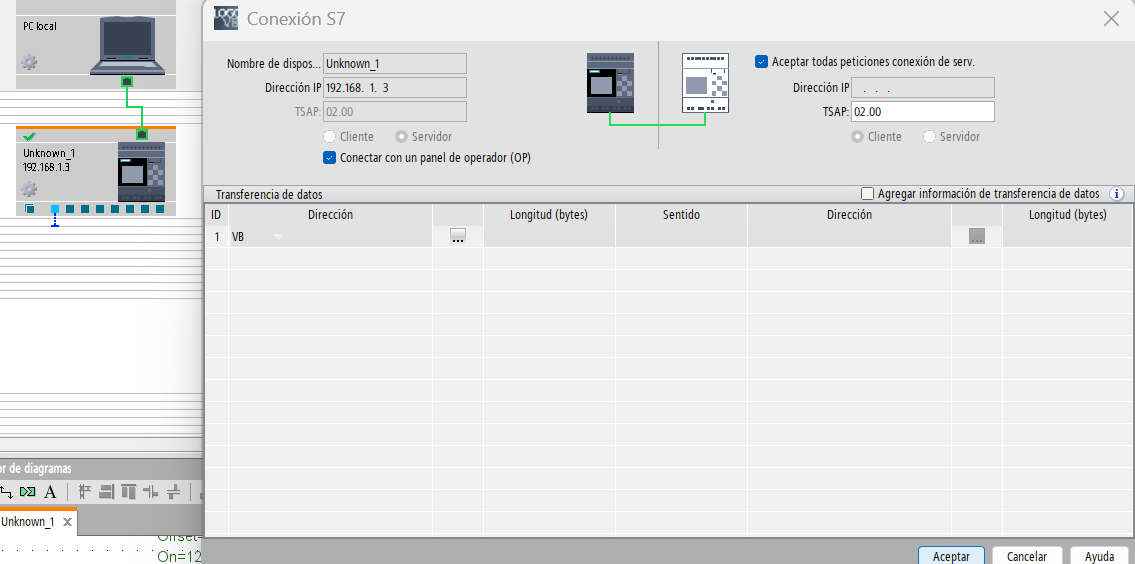Select the text A tool

click(50, 493)
